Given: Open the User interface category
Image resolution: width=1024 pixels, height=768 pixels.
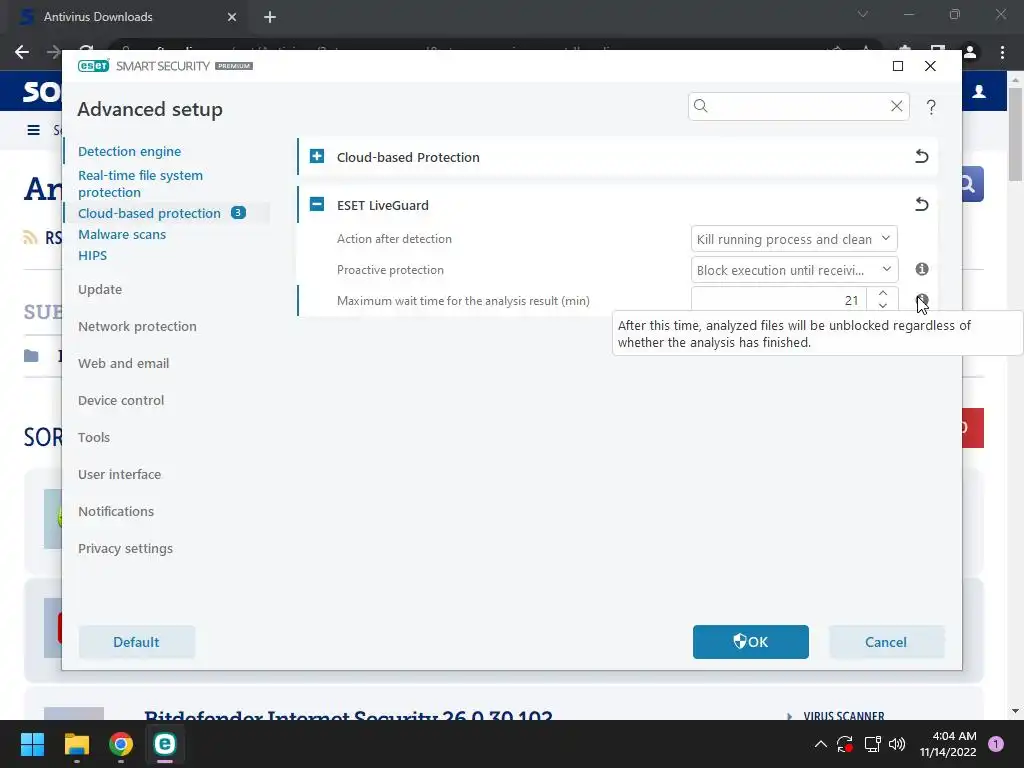Looking at the screenshot, I should coord(120,474).
